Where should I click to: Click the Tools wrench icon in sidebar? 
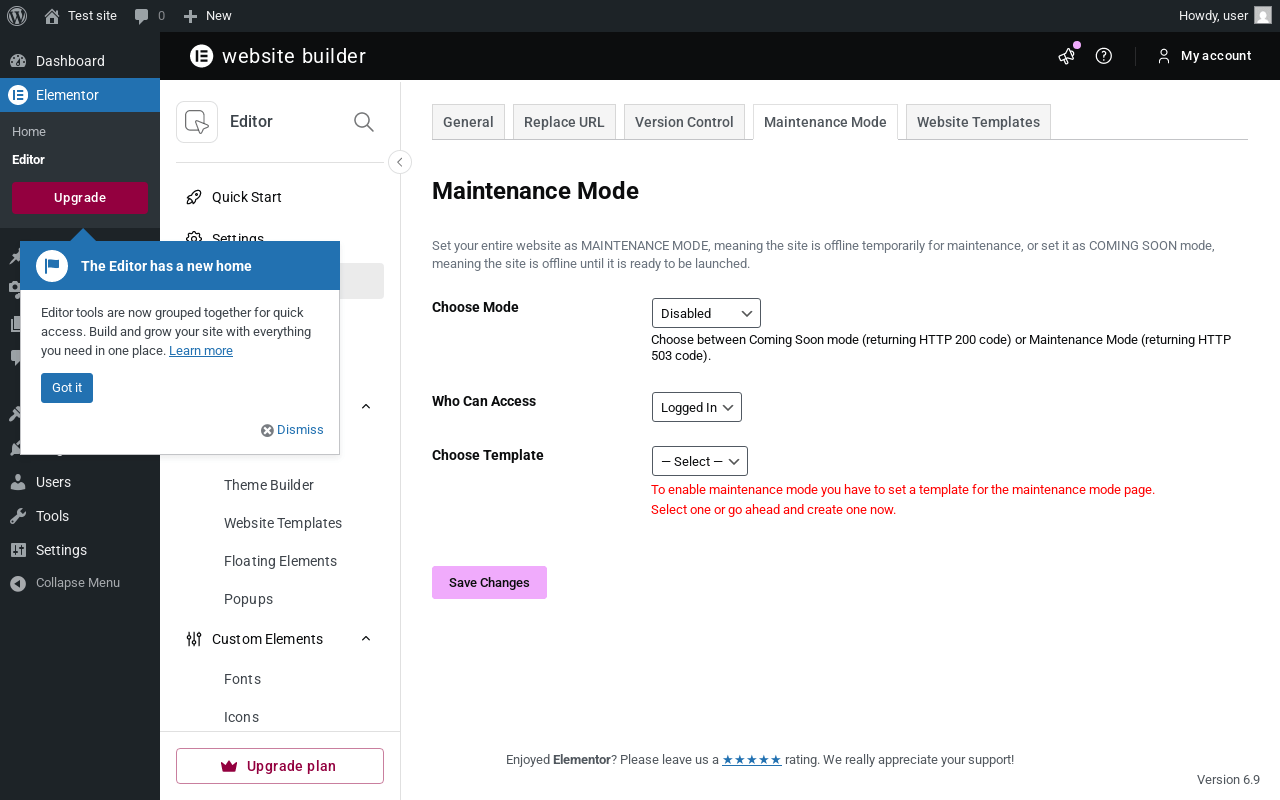[x=18, y=516]
